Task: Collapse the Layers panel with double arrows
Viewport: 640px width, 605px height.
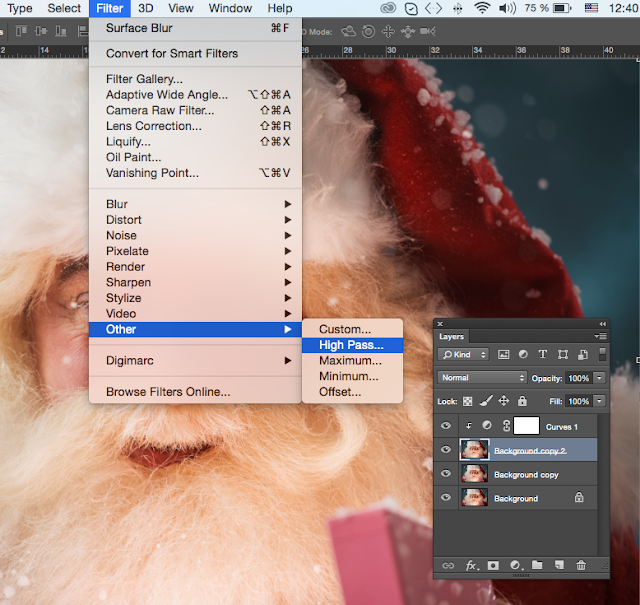Action: 602,324
